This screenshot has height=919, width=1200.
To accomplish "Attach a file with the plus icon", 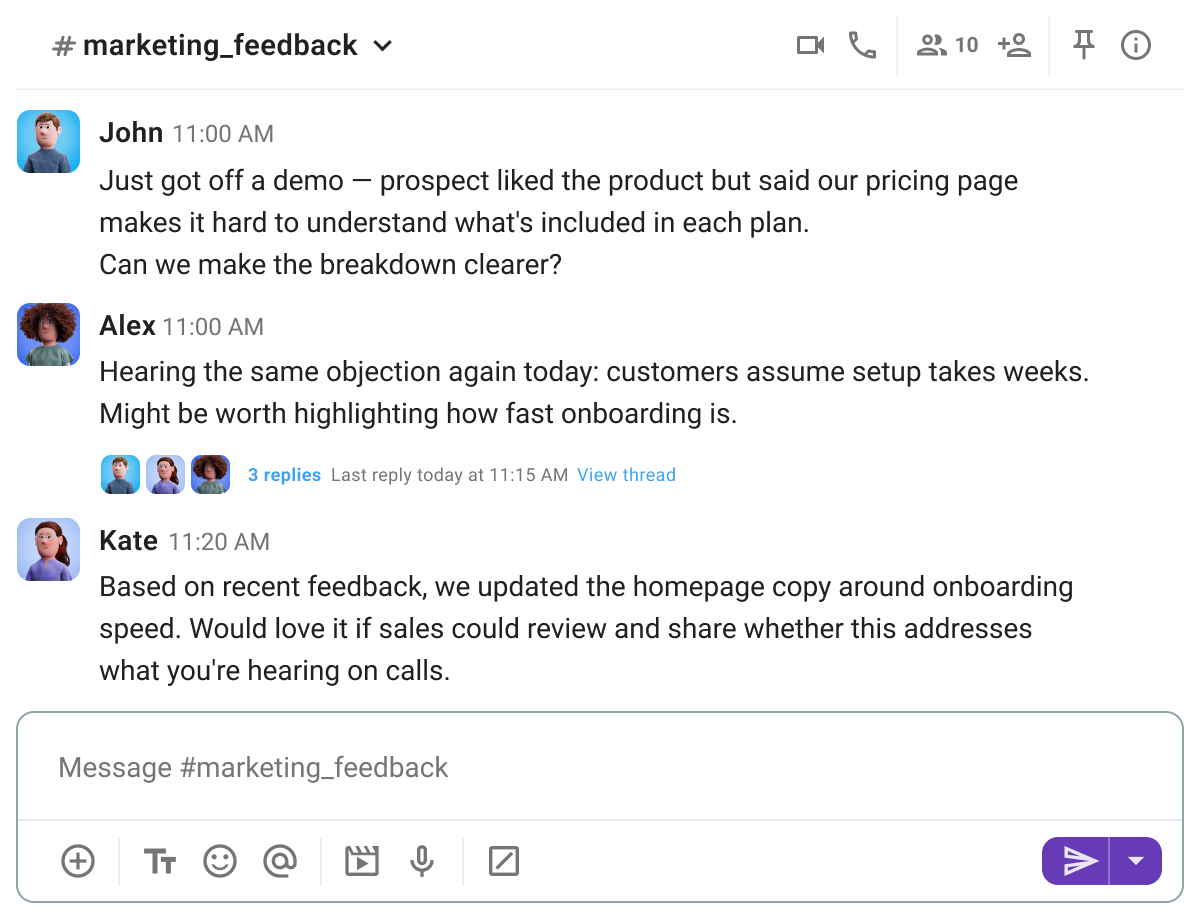I will tap(77, 861).
